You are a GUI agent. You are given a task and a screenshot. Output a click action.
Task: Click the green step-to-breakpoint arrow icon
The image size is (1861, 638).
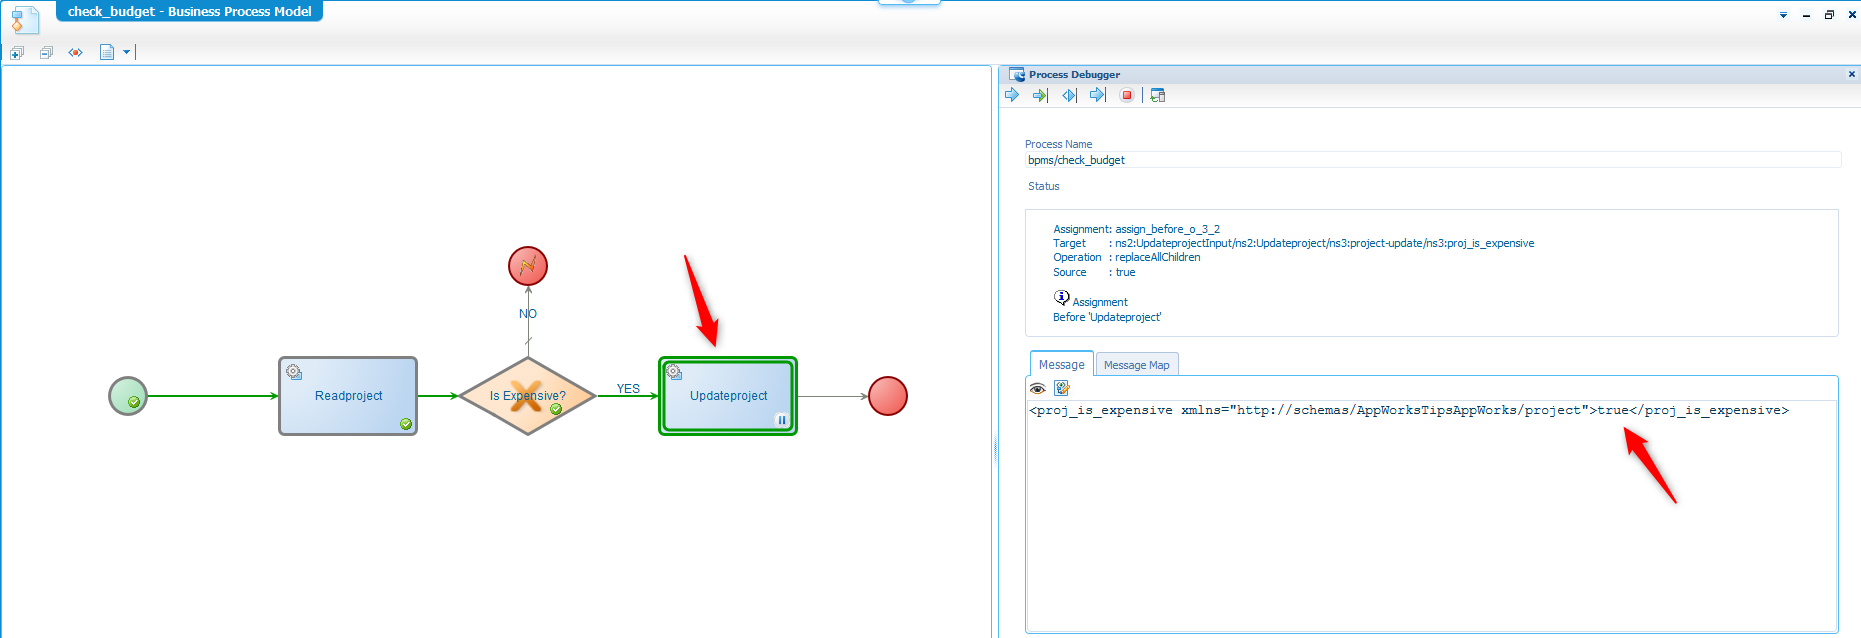[x=1040, y=95]
